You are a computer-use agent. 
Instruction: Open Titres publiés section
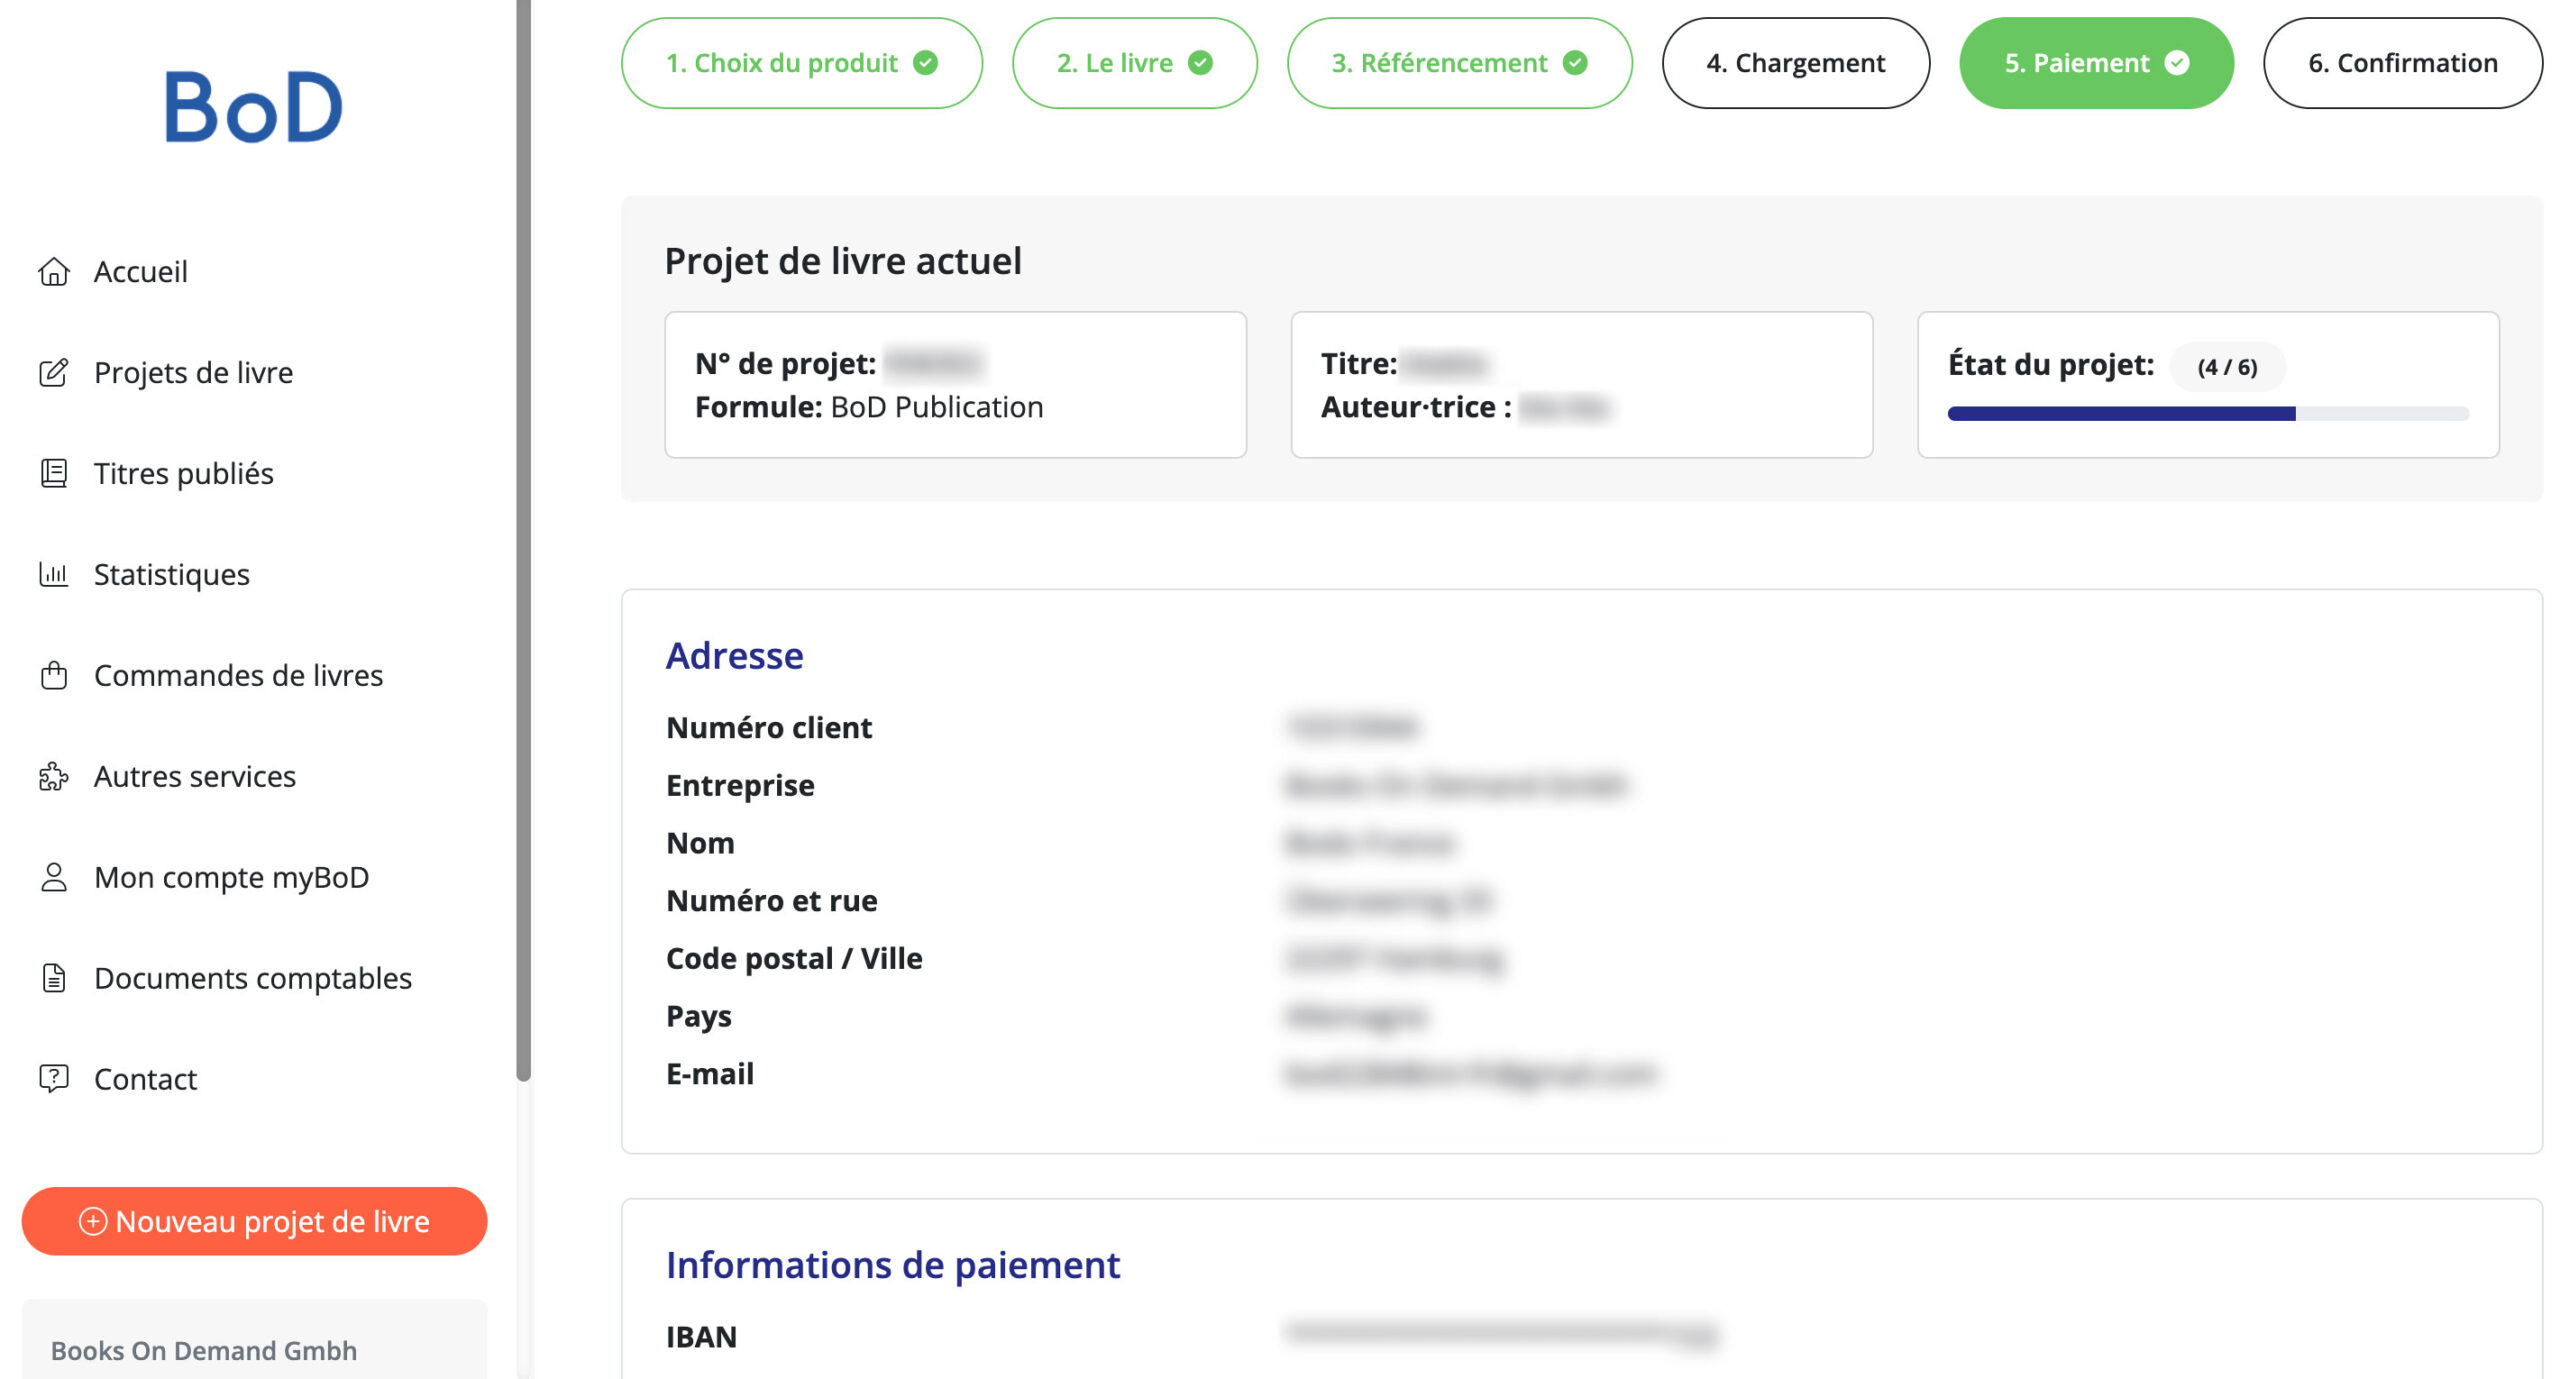coord(184,473)
